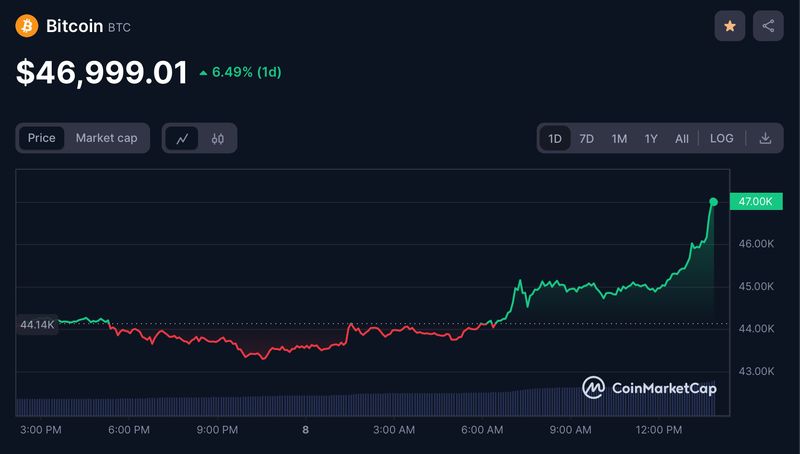The image size is (800, 454).
Task: Click the orange Bitcoin logo
Action: (x=28, y=26)
